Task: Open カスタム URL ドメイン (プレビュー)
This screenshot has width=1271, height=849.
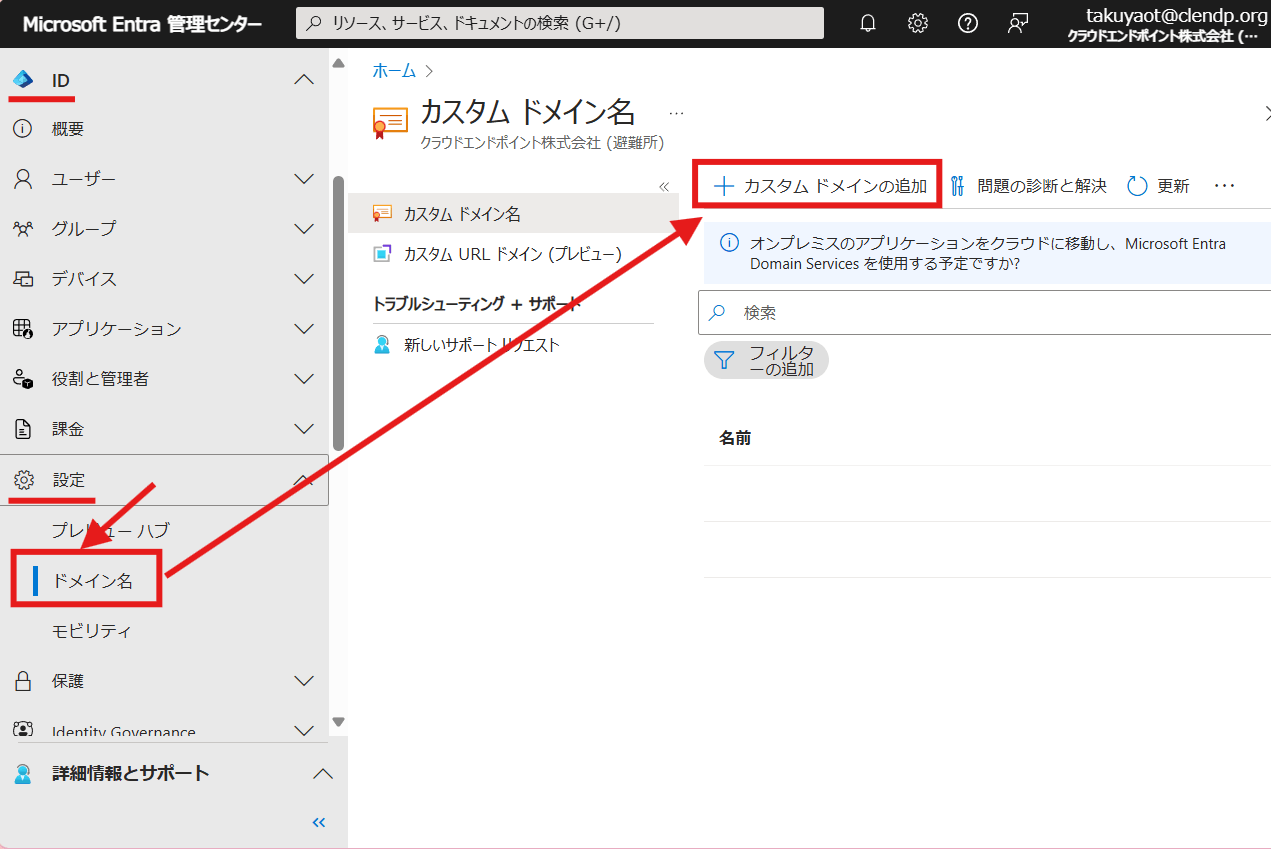Action: point(513,254)
